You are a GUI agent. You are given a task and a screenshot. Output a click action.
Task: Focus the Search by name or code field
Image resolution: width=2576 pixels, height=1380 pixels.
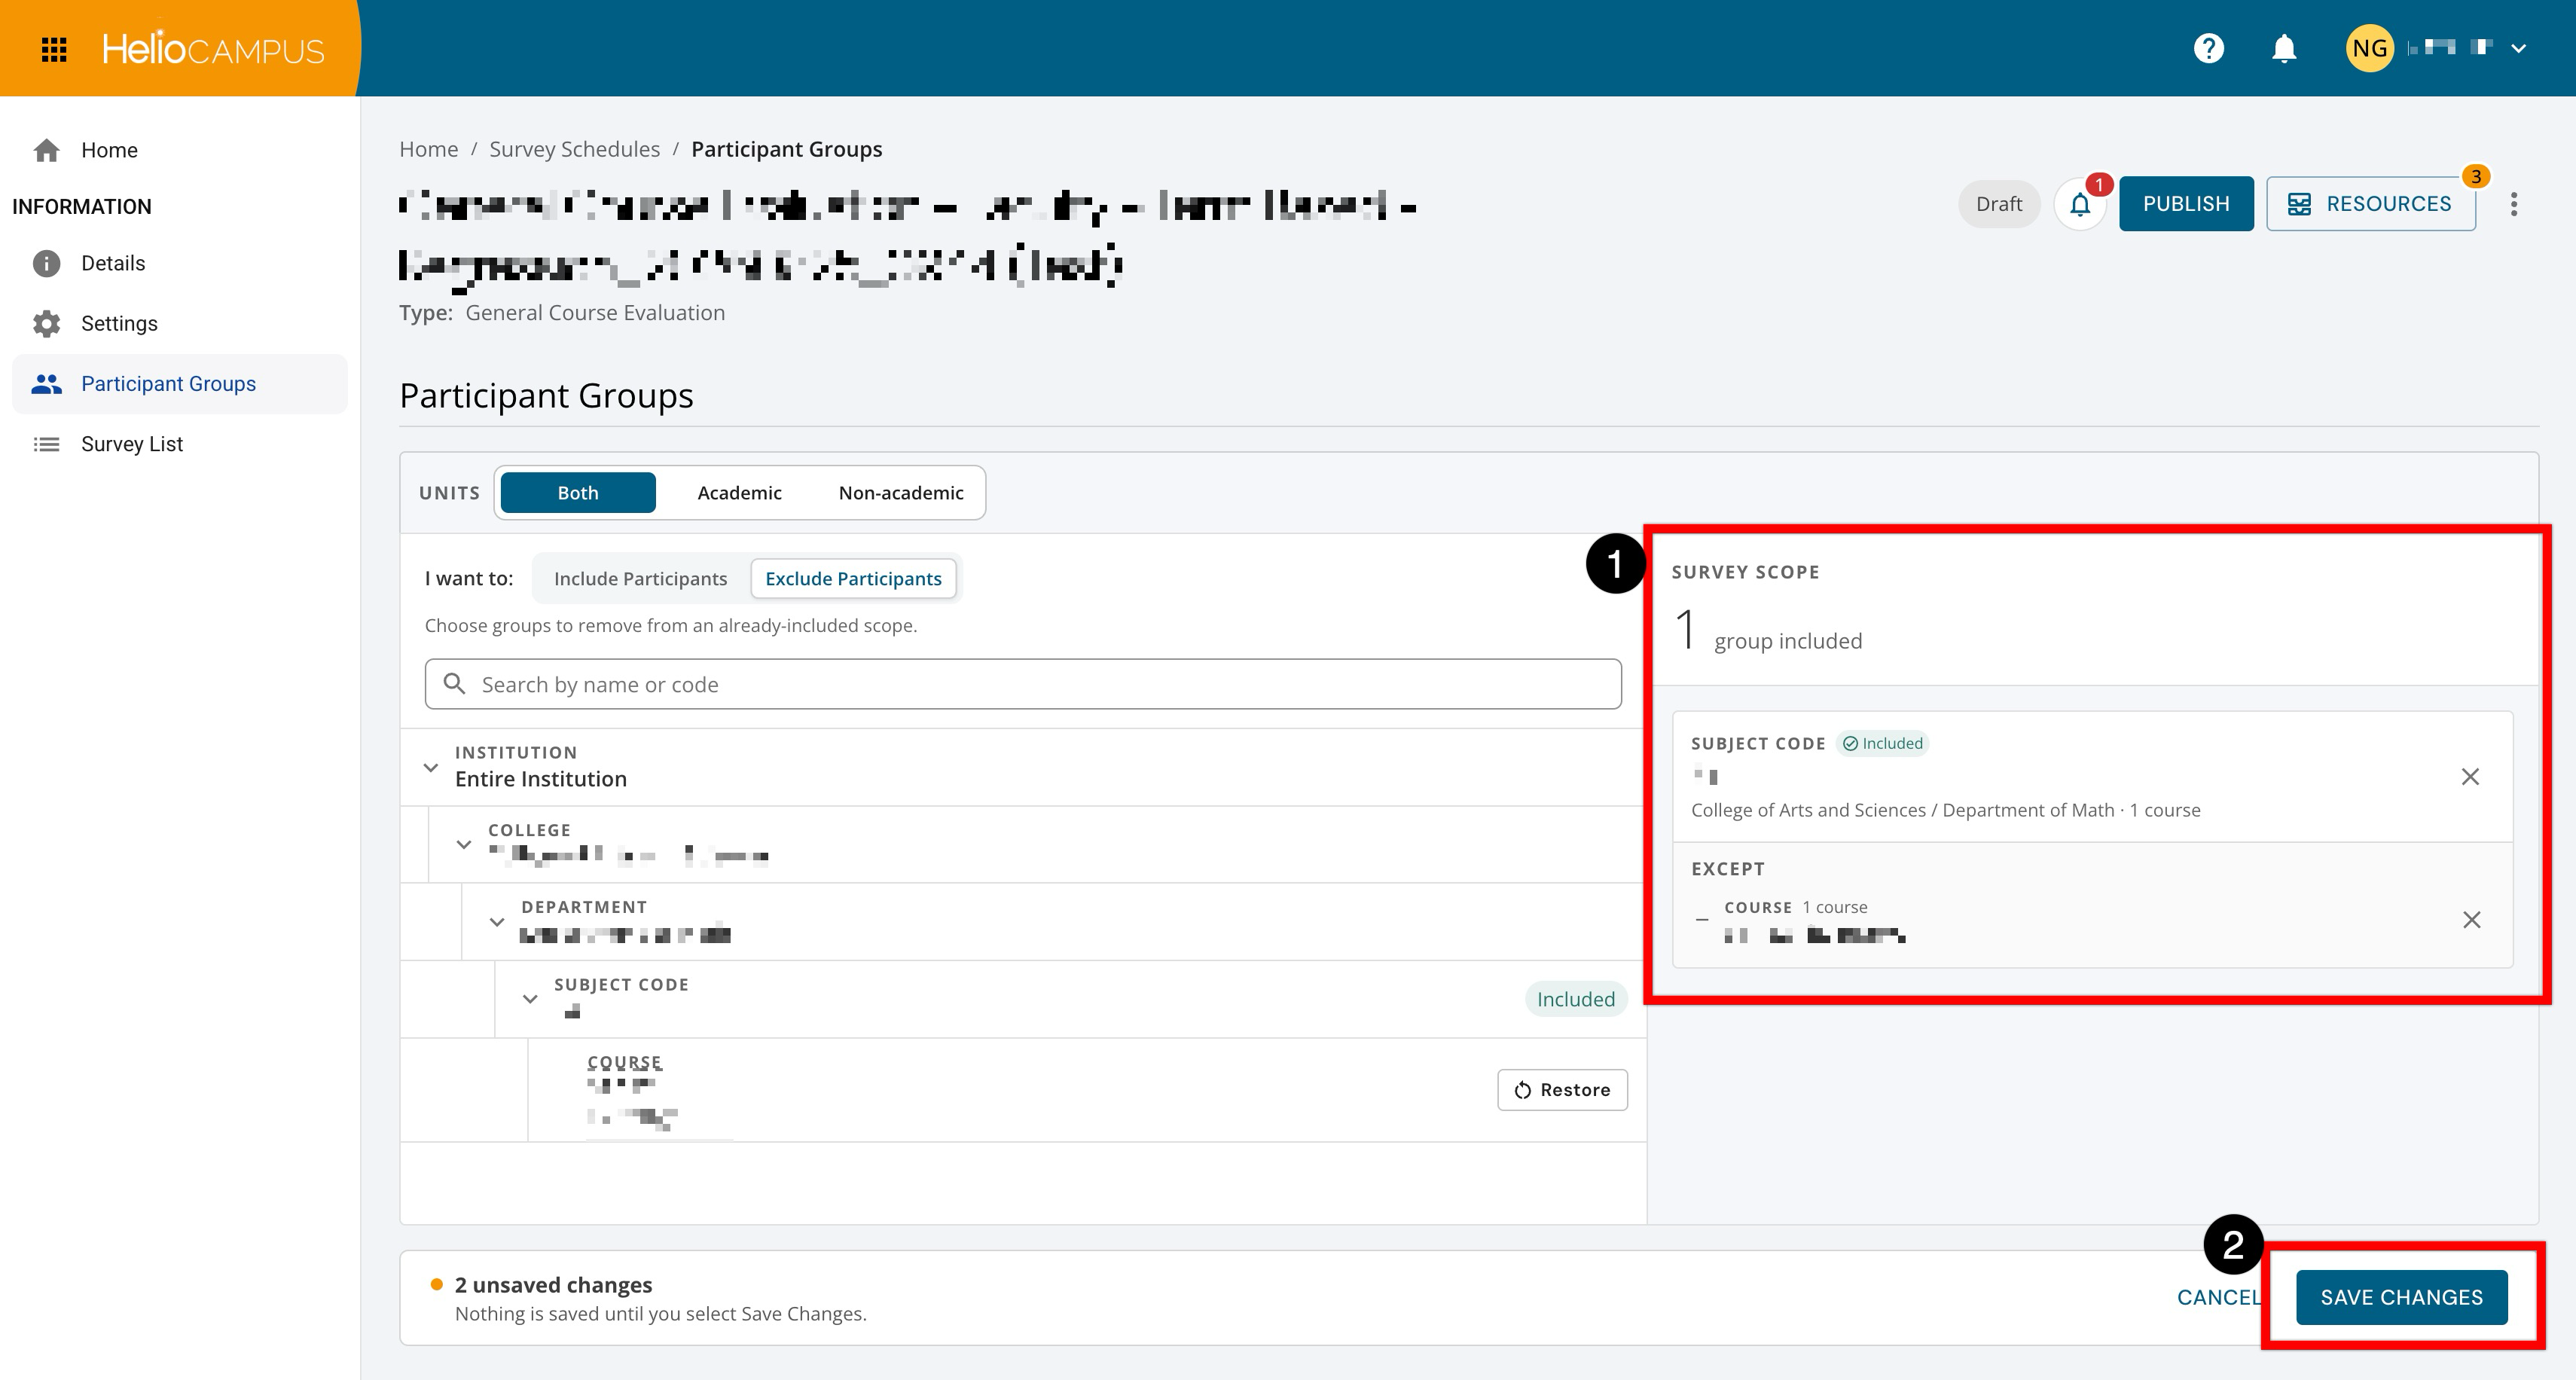coord(1023,684)
